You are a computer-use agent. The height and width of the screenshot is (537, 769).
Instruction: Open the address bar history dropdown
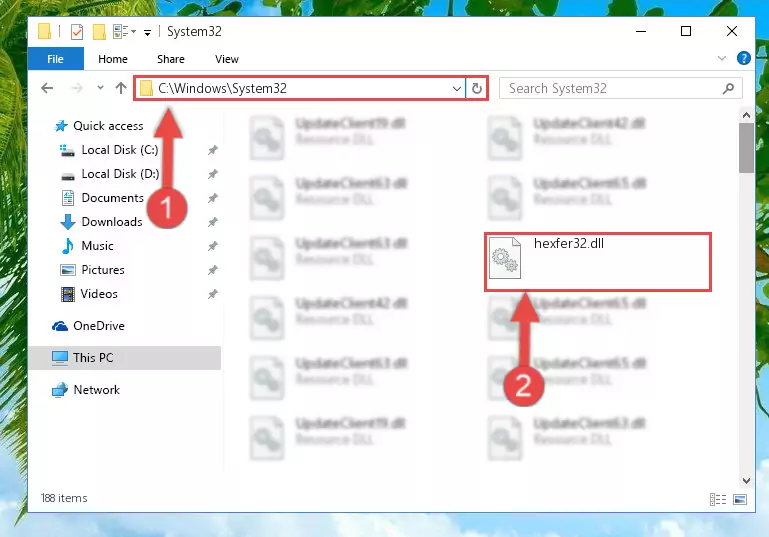(x=457, y=89)
